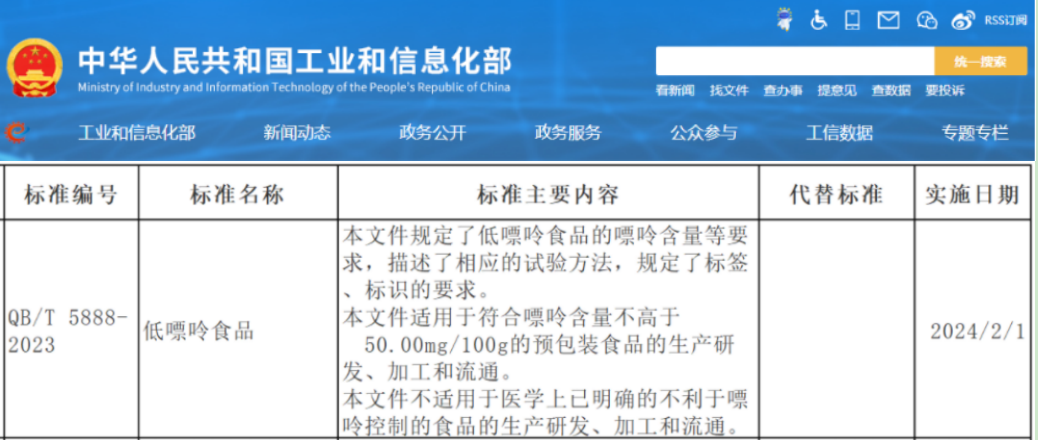The image size is (1038, 440).
Task: Click the Weibo icon in header
Action: click(x=962, y=19)
